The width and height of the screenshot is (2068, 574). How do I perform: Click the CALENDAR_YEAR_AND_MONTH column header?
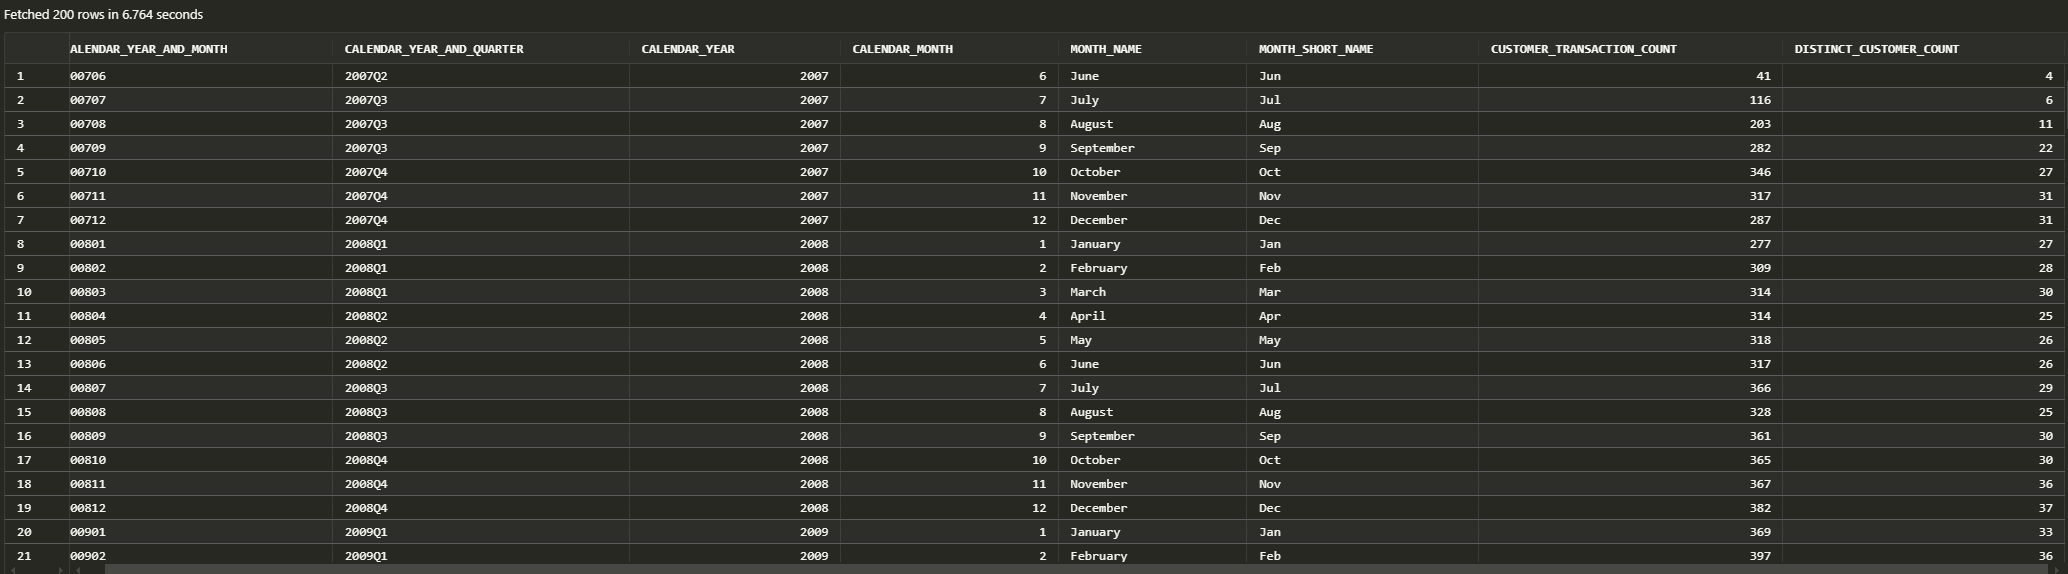click(x=149, y=49)
